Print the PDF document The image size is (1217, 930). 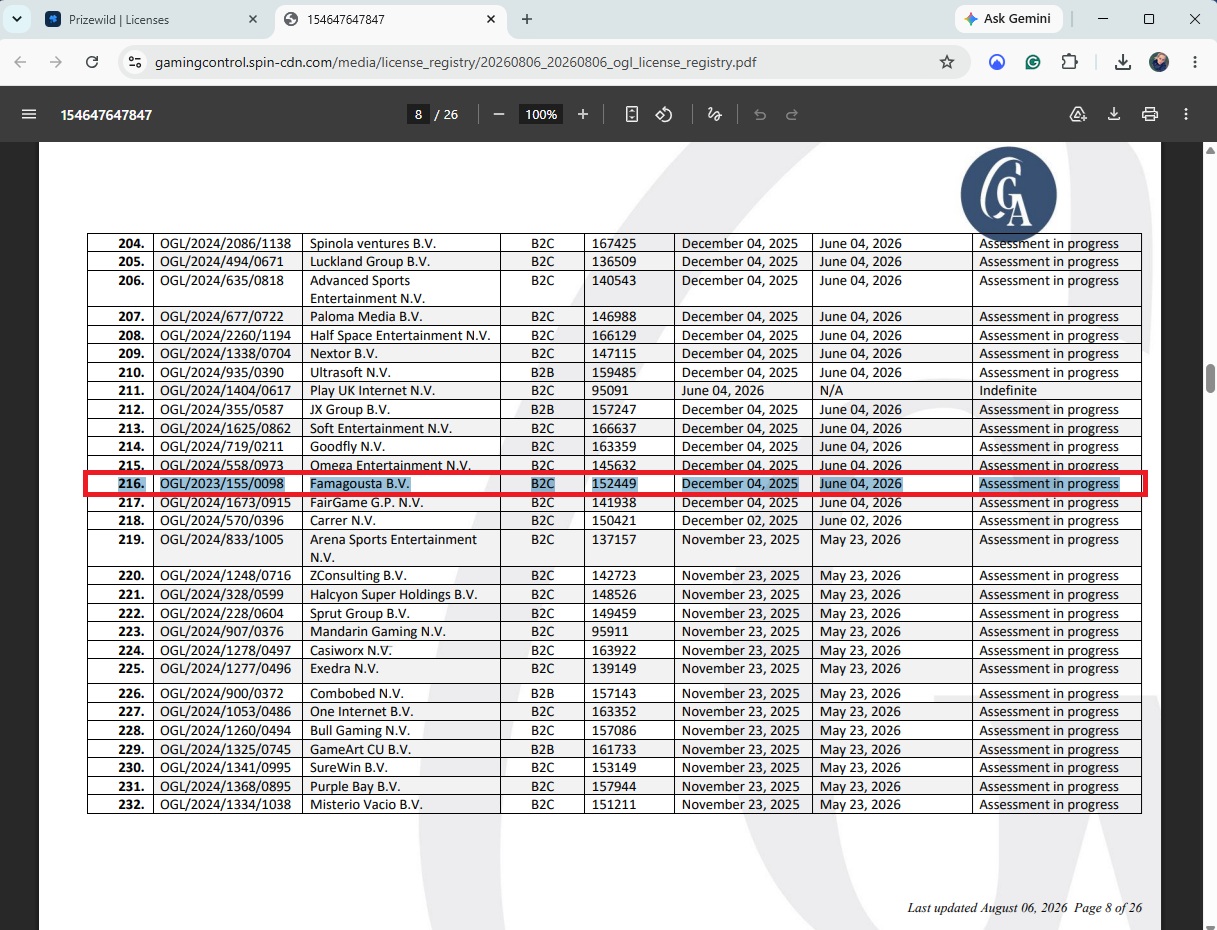click(x=1150, y=114)
